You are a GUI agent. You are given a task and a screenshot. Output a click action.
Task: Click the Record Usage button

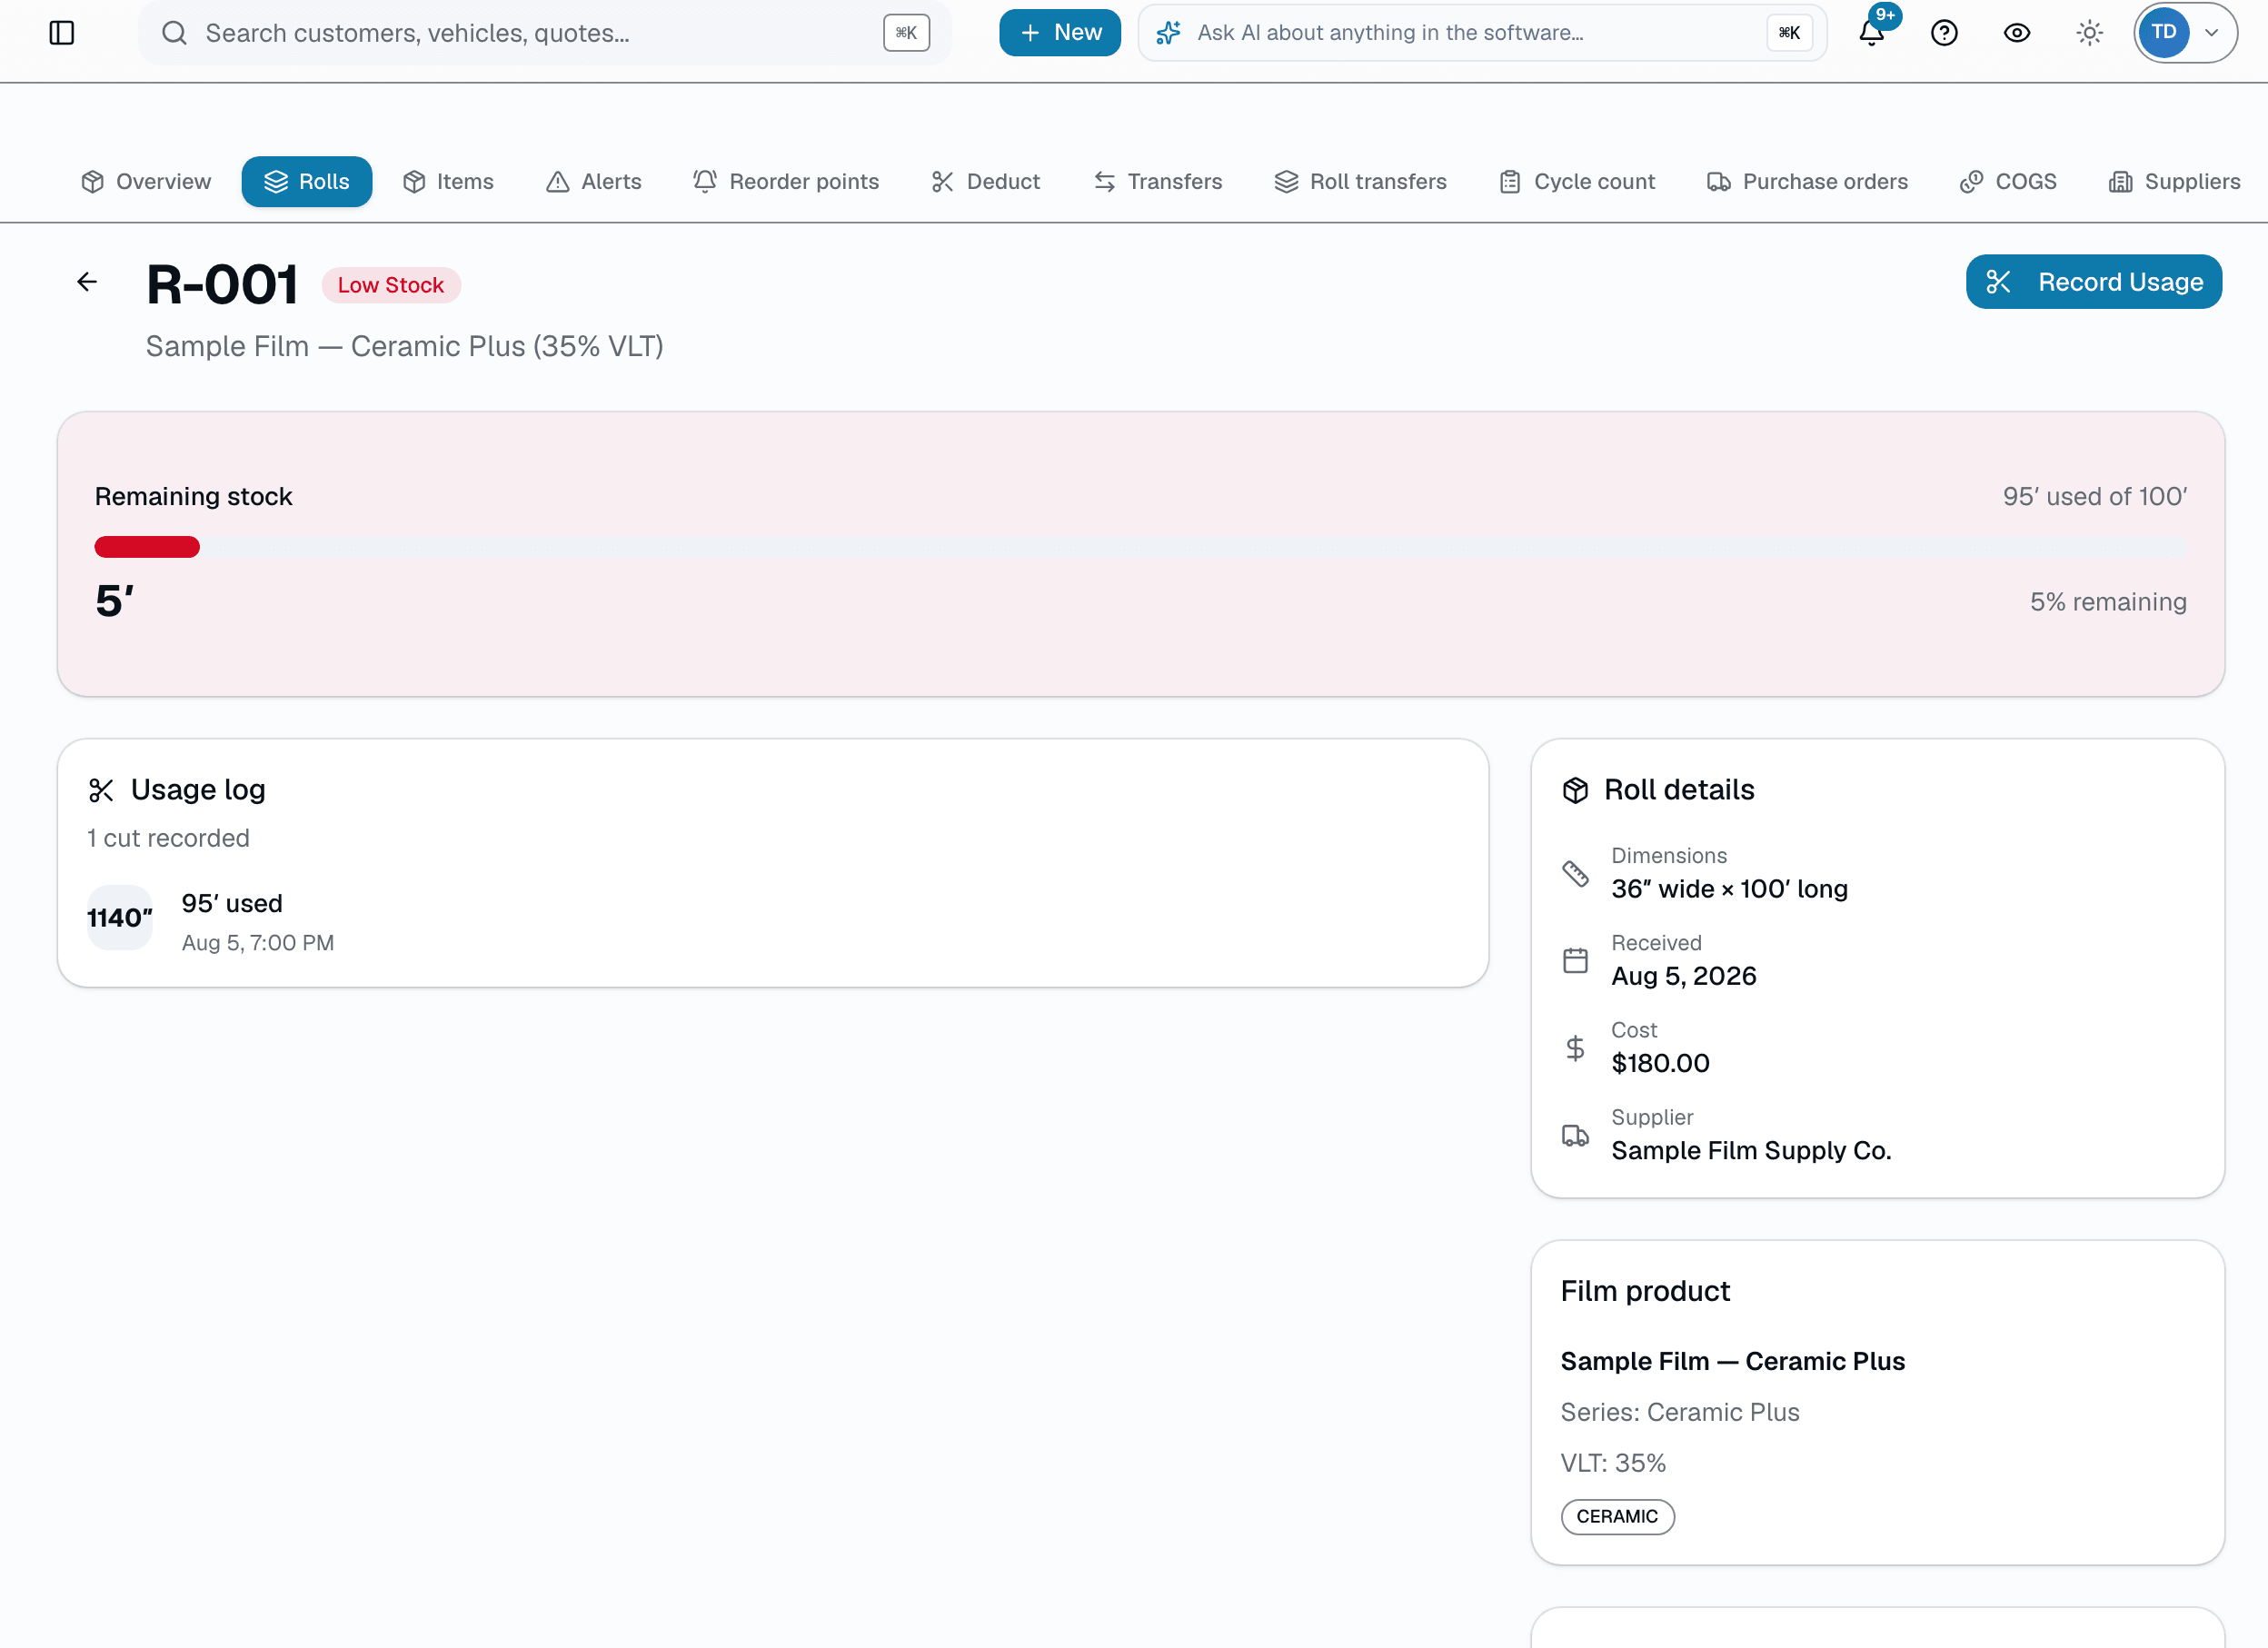pos(2094,282)
